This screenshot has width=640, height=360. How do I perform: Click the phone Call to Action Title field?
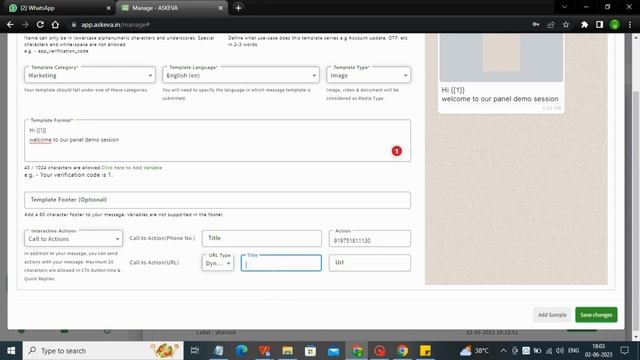pyautogui.click(x=262, y=238)
